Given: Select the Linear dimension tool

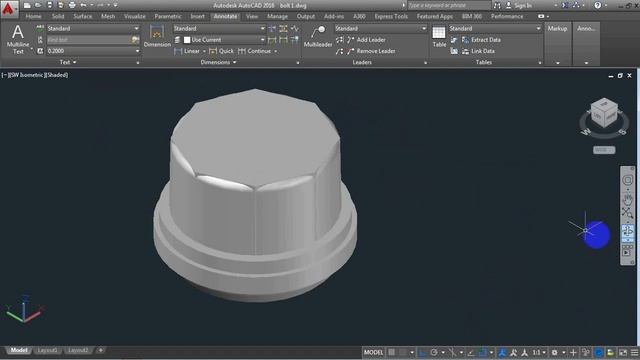Looking at the screenshot, I should click(x=187, y=51).
